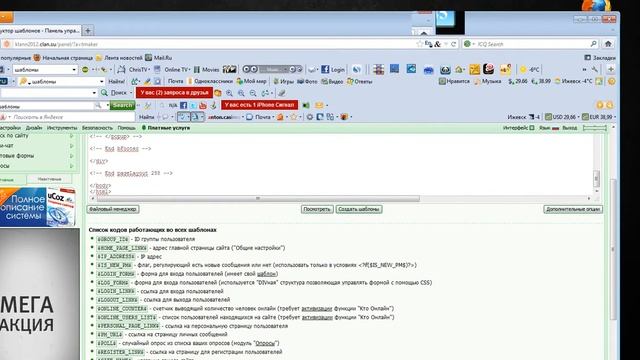This screenshot has height=360, width=640.
Task: Click the Нравится toolbar button
Action: (x=454, y=81)
